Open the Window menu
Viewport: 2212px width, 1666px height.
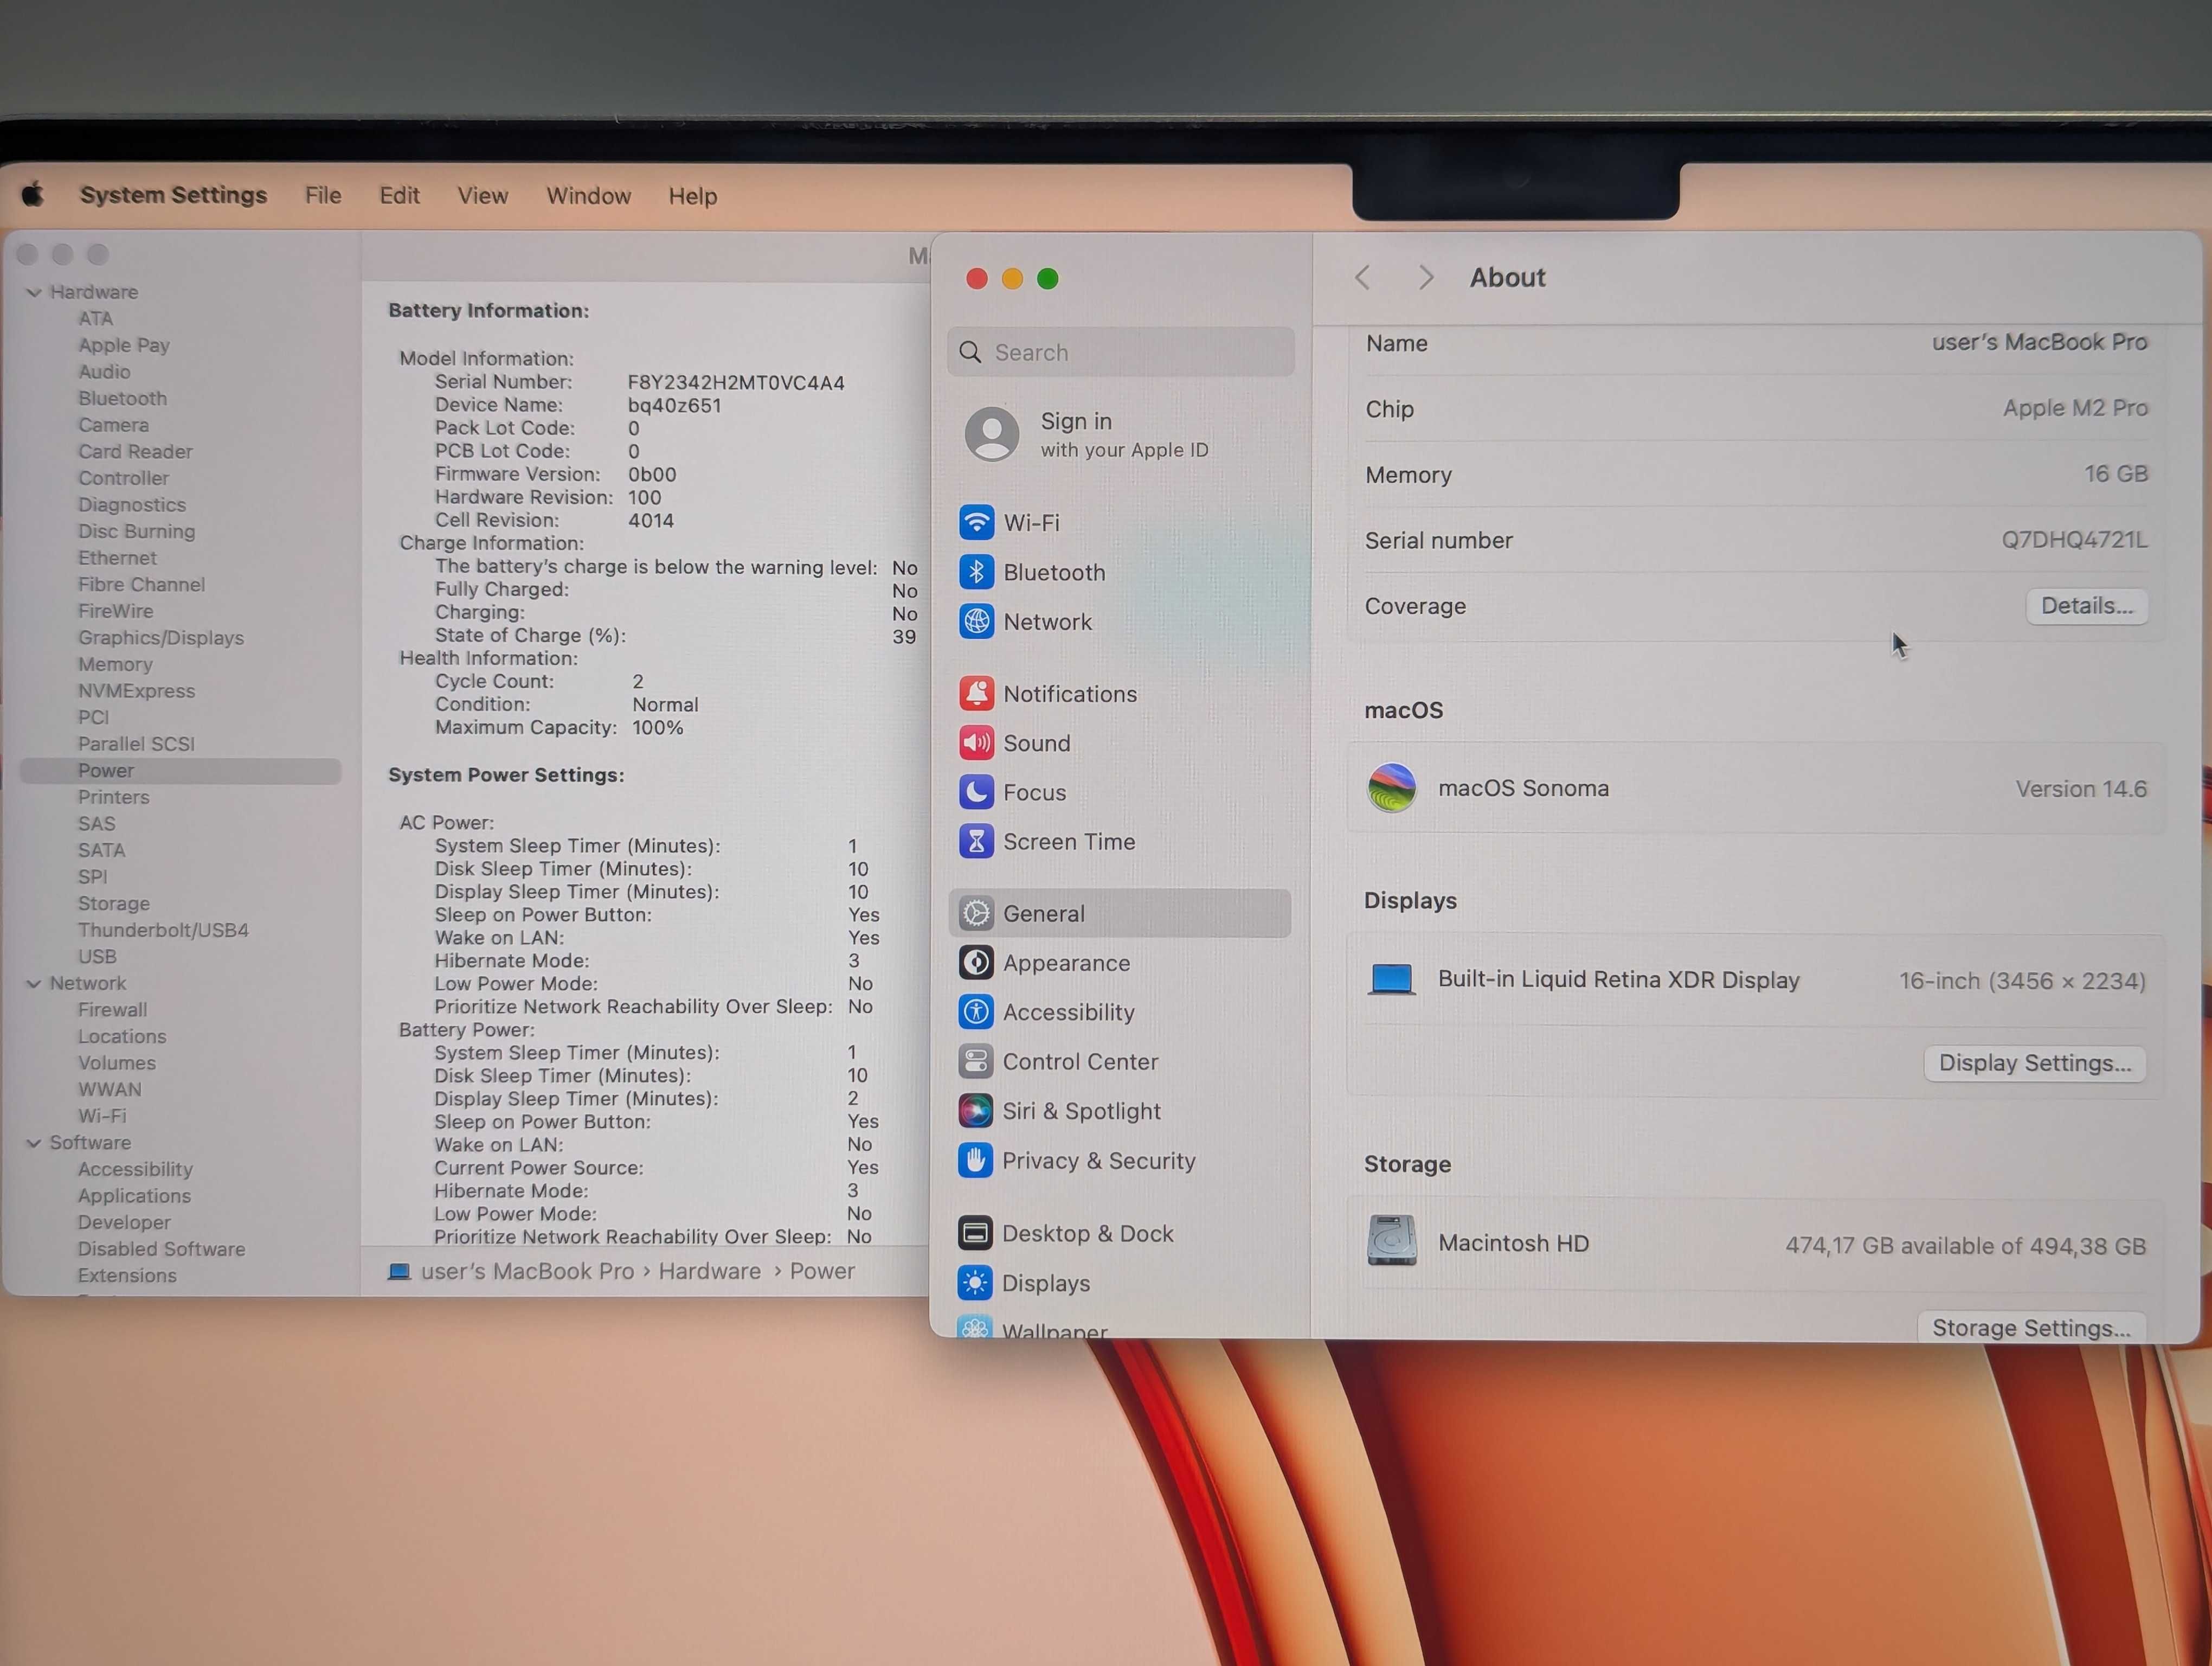589,195
